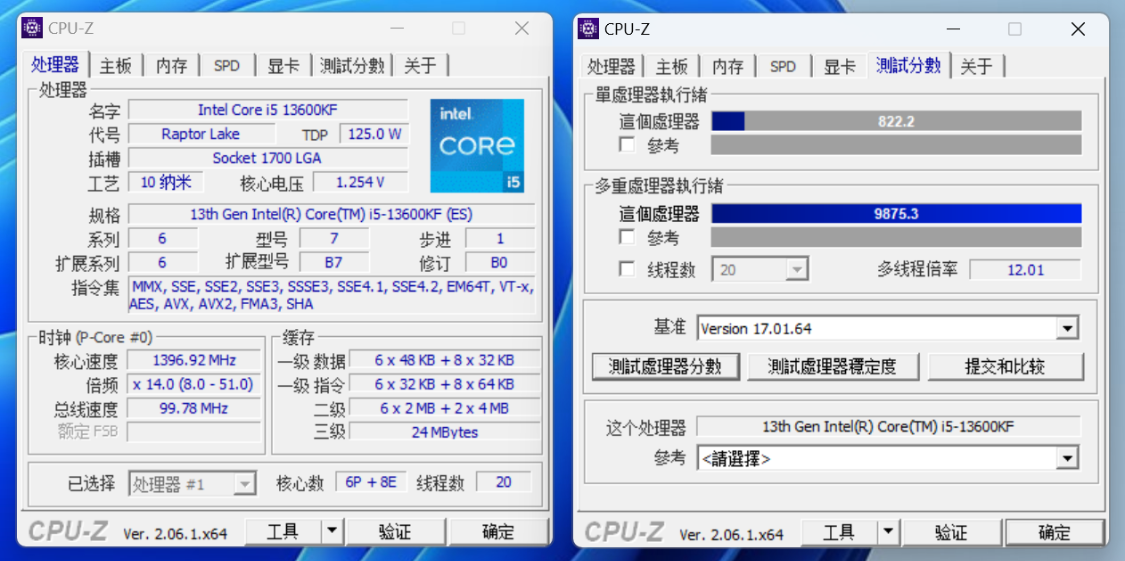
Task: Open SPD tab in left window
Action: tap(227, 66)
